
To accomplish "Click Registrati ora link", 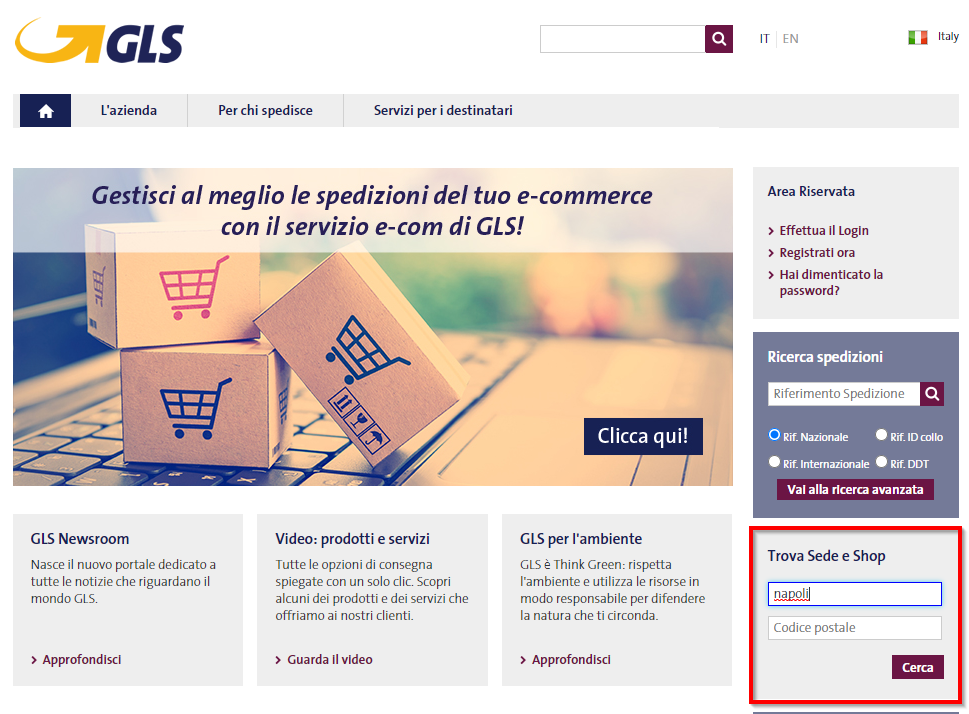I will (817, 253).
